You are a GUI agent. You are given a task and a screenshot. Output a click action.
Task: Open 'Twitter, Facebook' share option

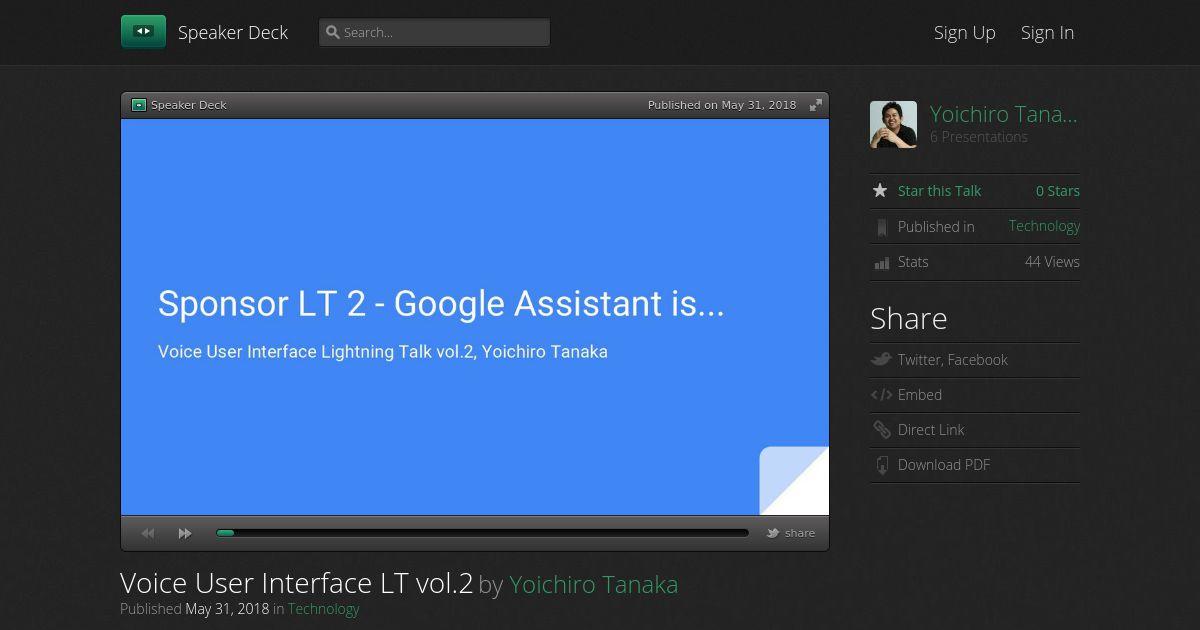[x=953, y=360]
